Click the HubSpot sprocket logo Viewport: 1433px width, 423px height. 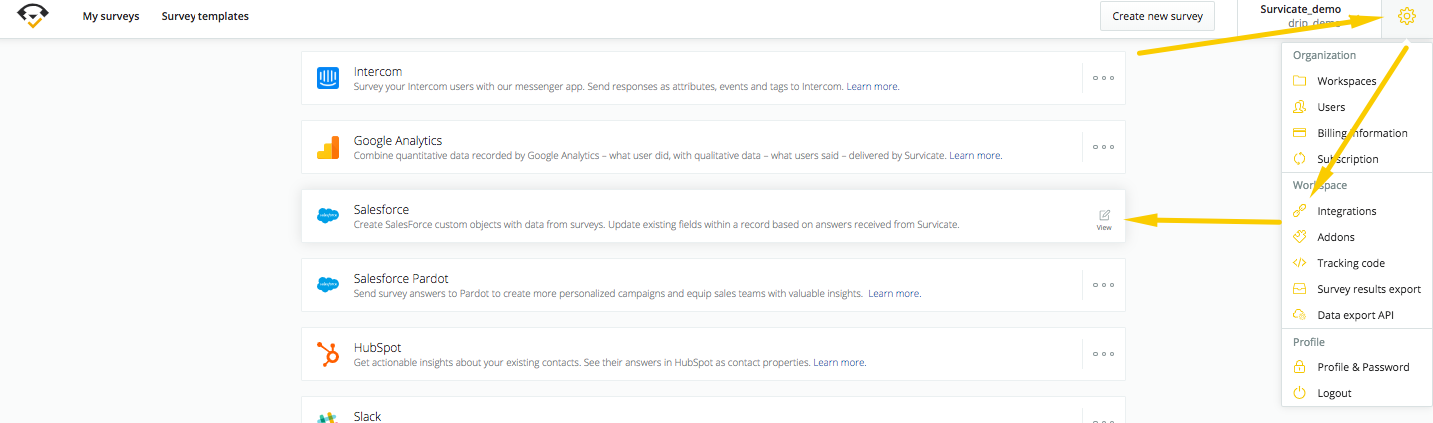point(328,354)
